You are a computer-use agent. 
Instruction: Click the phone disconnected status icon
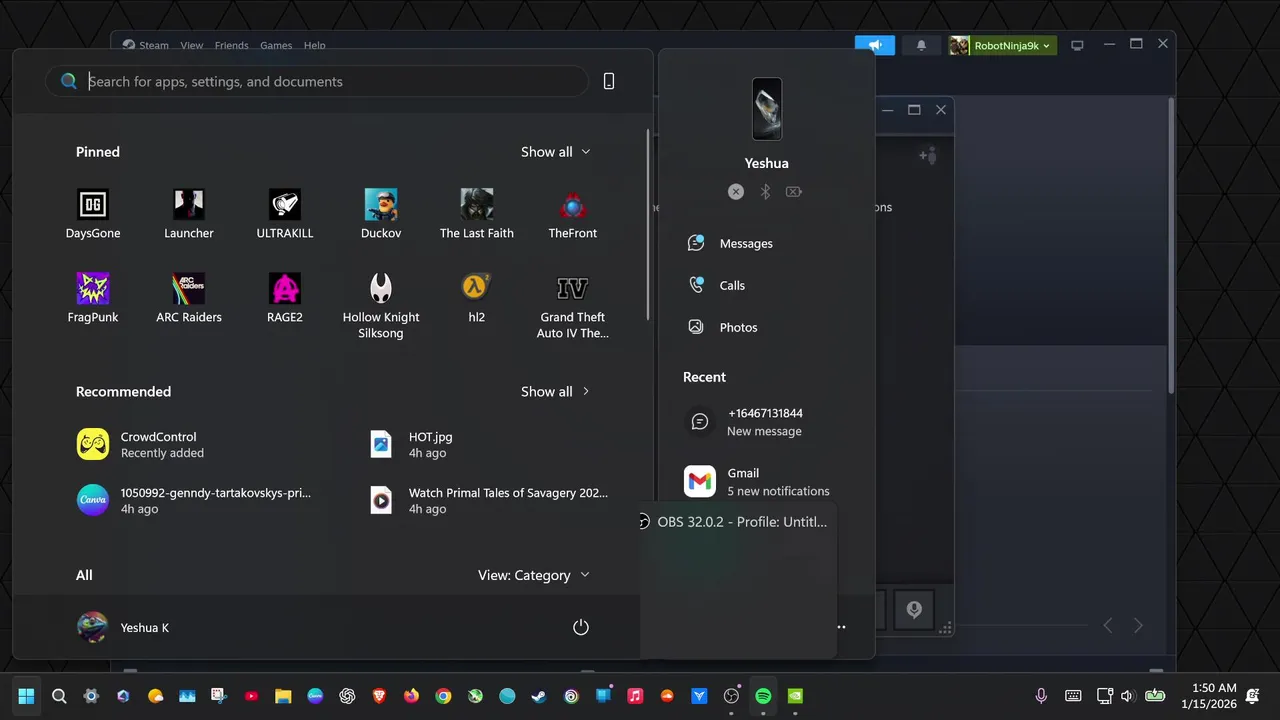pyautogui.click(x=736, y=191)
